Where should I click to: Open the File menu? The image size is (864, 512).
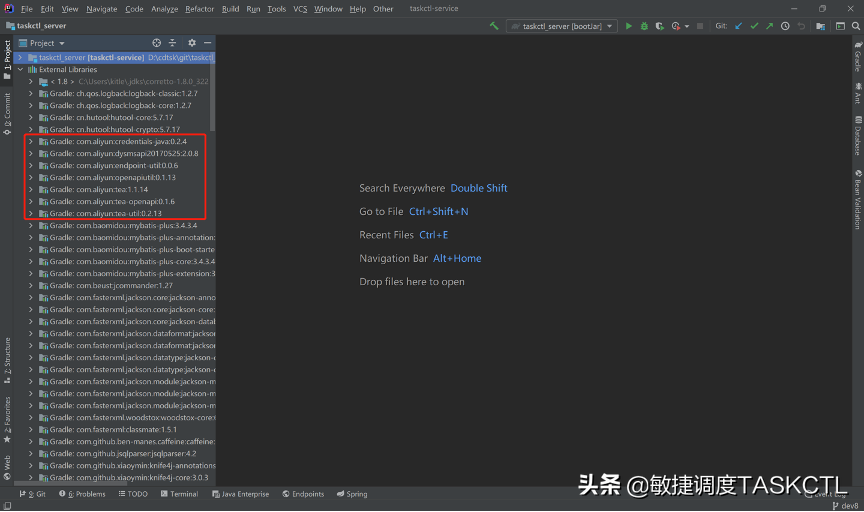[x=26, y=9]
